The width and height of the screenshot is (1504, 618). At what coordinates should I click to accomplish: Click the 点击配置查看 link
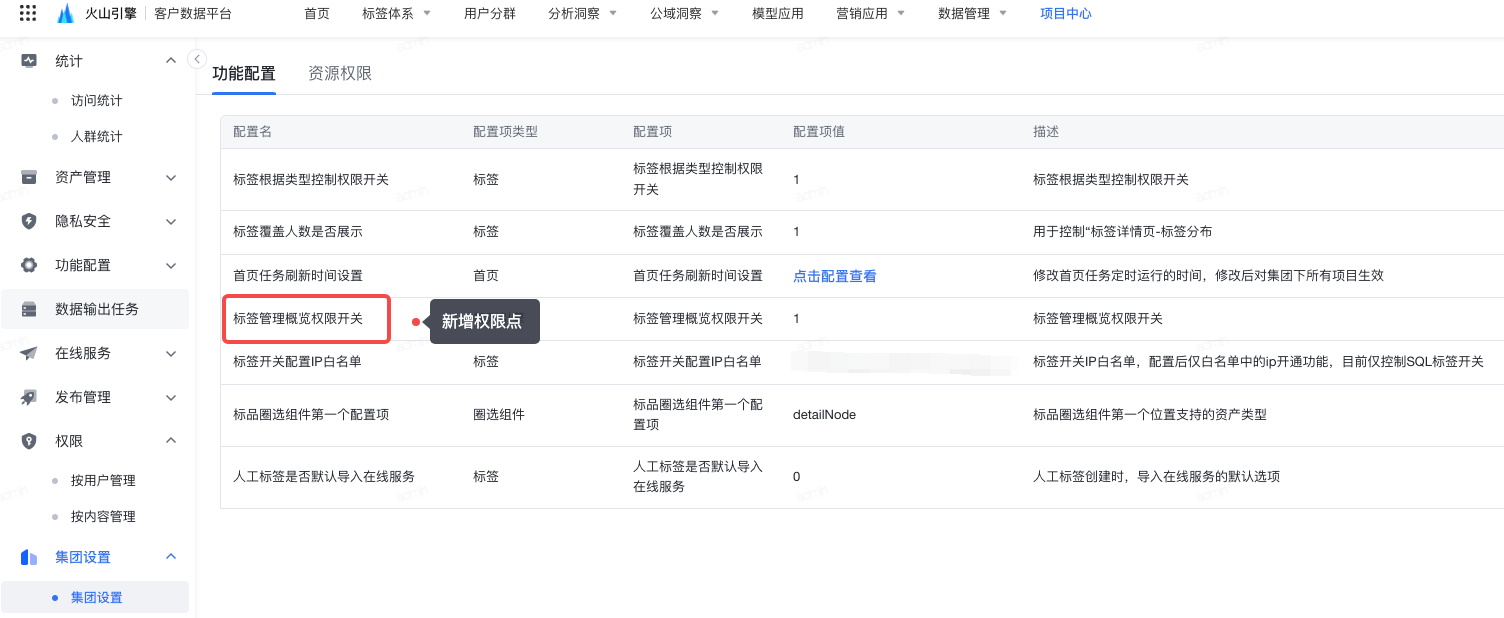pos(834,276)
